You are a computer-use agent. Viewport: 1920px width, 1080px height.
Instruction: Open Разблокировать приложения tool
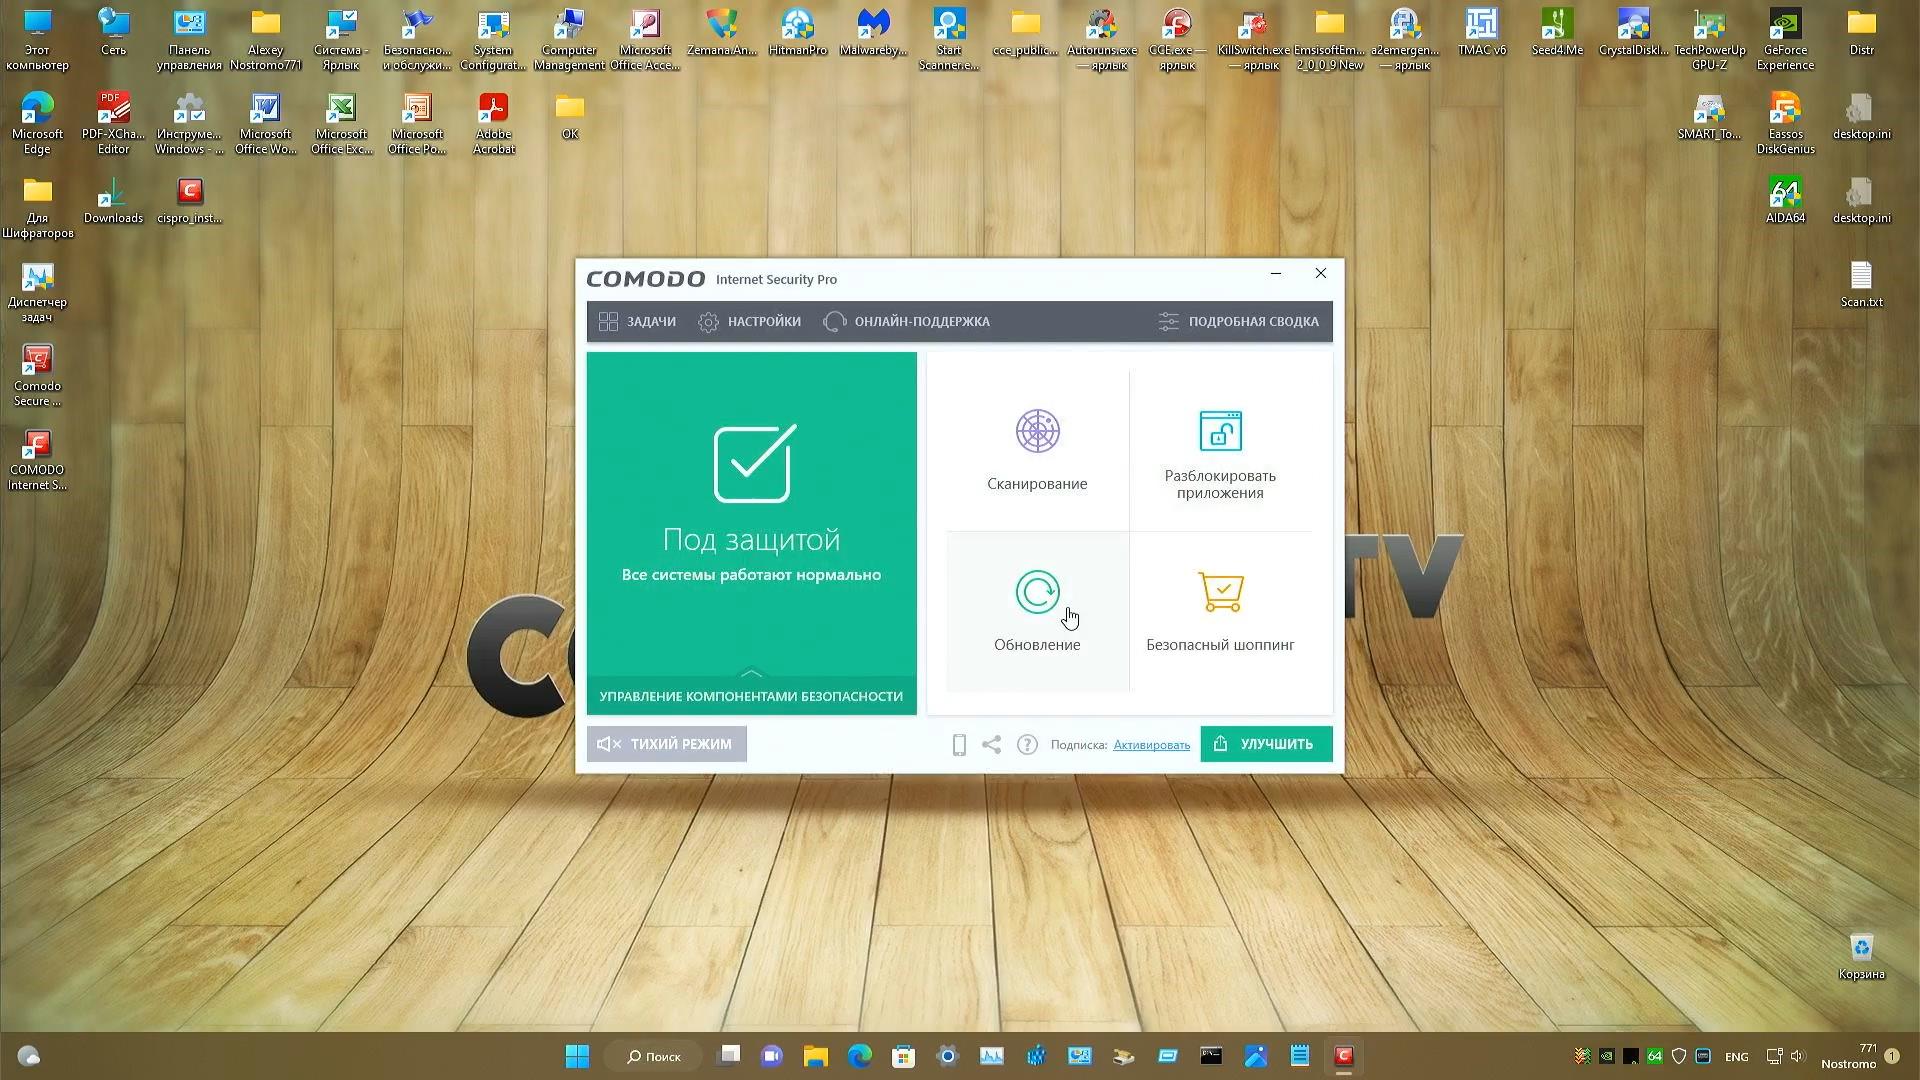tap(1220, 450)
